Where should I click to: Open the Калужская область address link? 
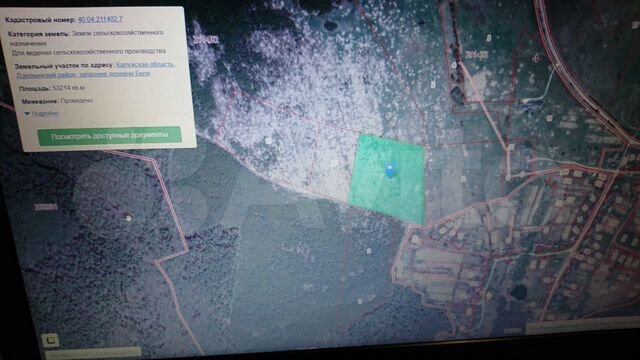pos(146,64)
